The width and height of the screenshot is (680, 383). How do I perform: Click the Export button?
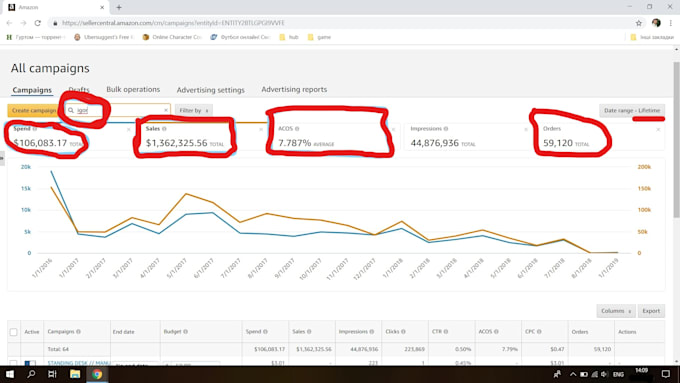[x=651, y=311]
